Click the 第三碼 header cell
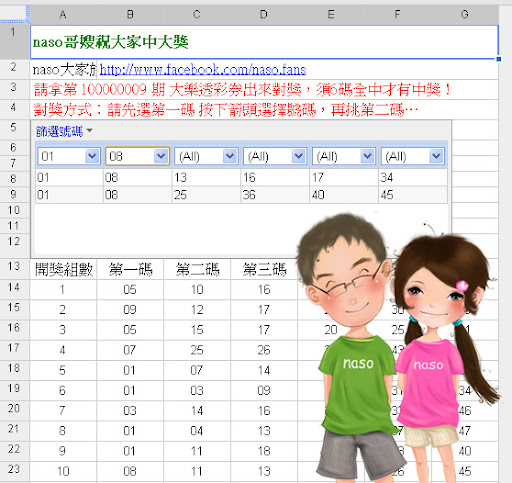Viewport: 512px width, 483px height. pyautogui.click(x=264, y=269)
